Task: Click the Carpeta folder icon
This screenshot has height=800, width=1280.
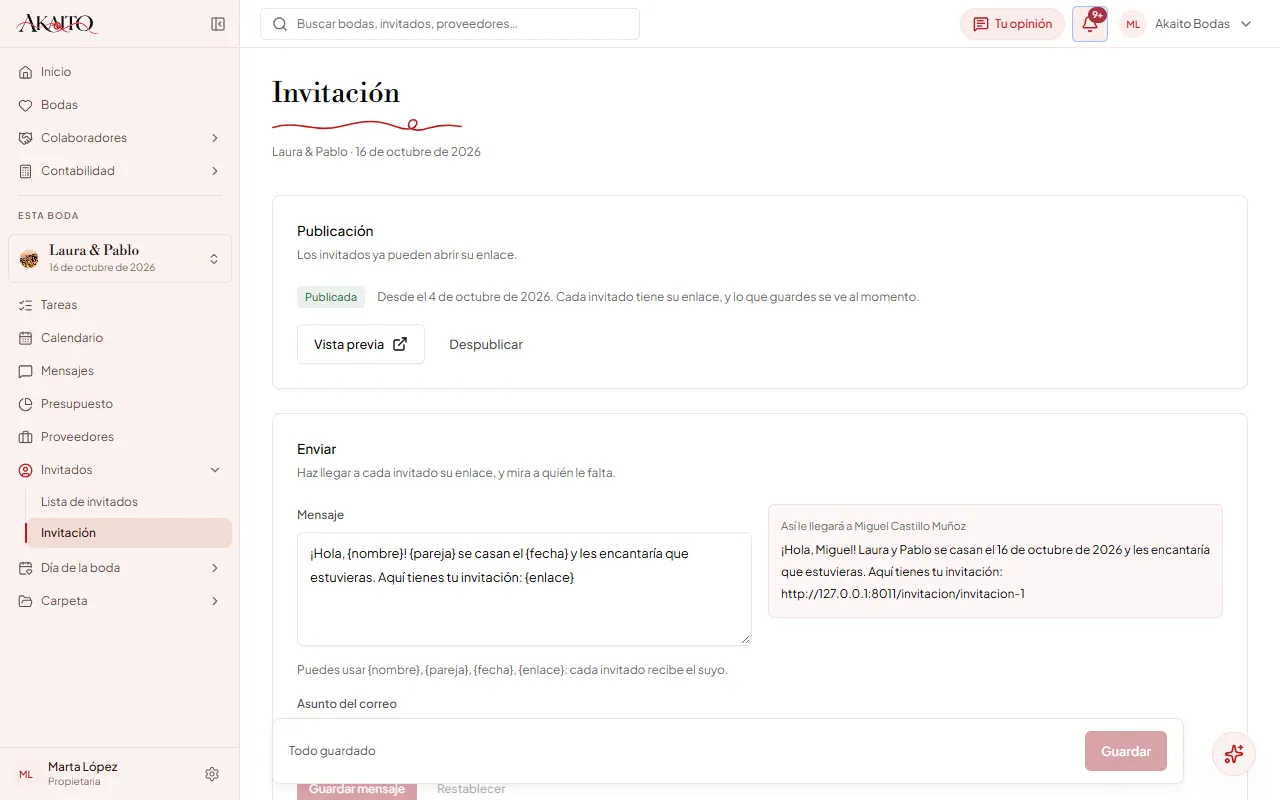Action: tap(26, 601)
